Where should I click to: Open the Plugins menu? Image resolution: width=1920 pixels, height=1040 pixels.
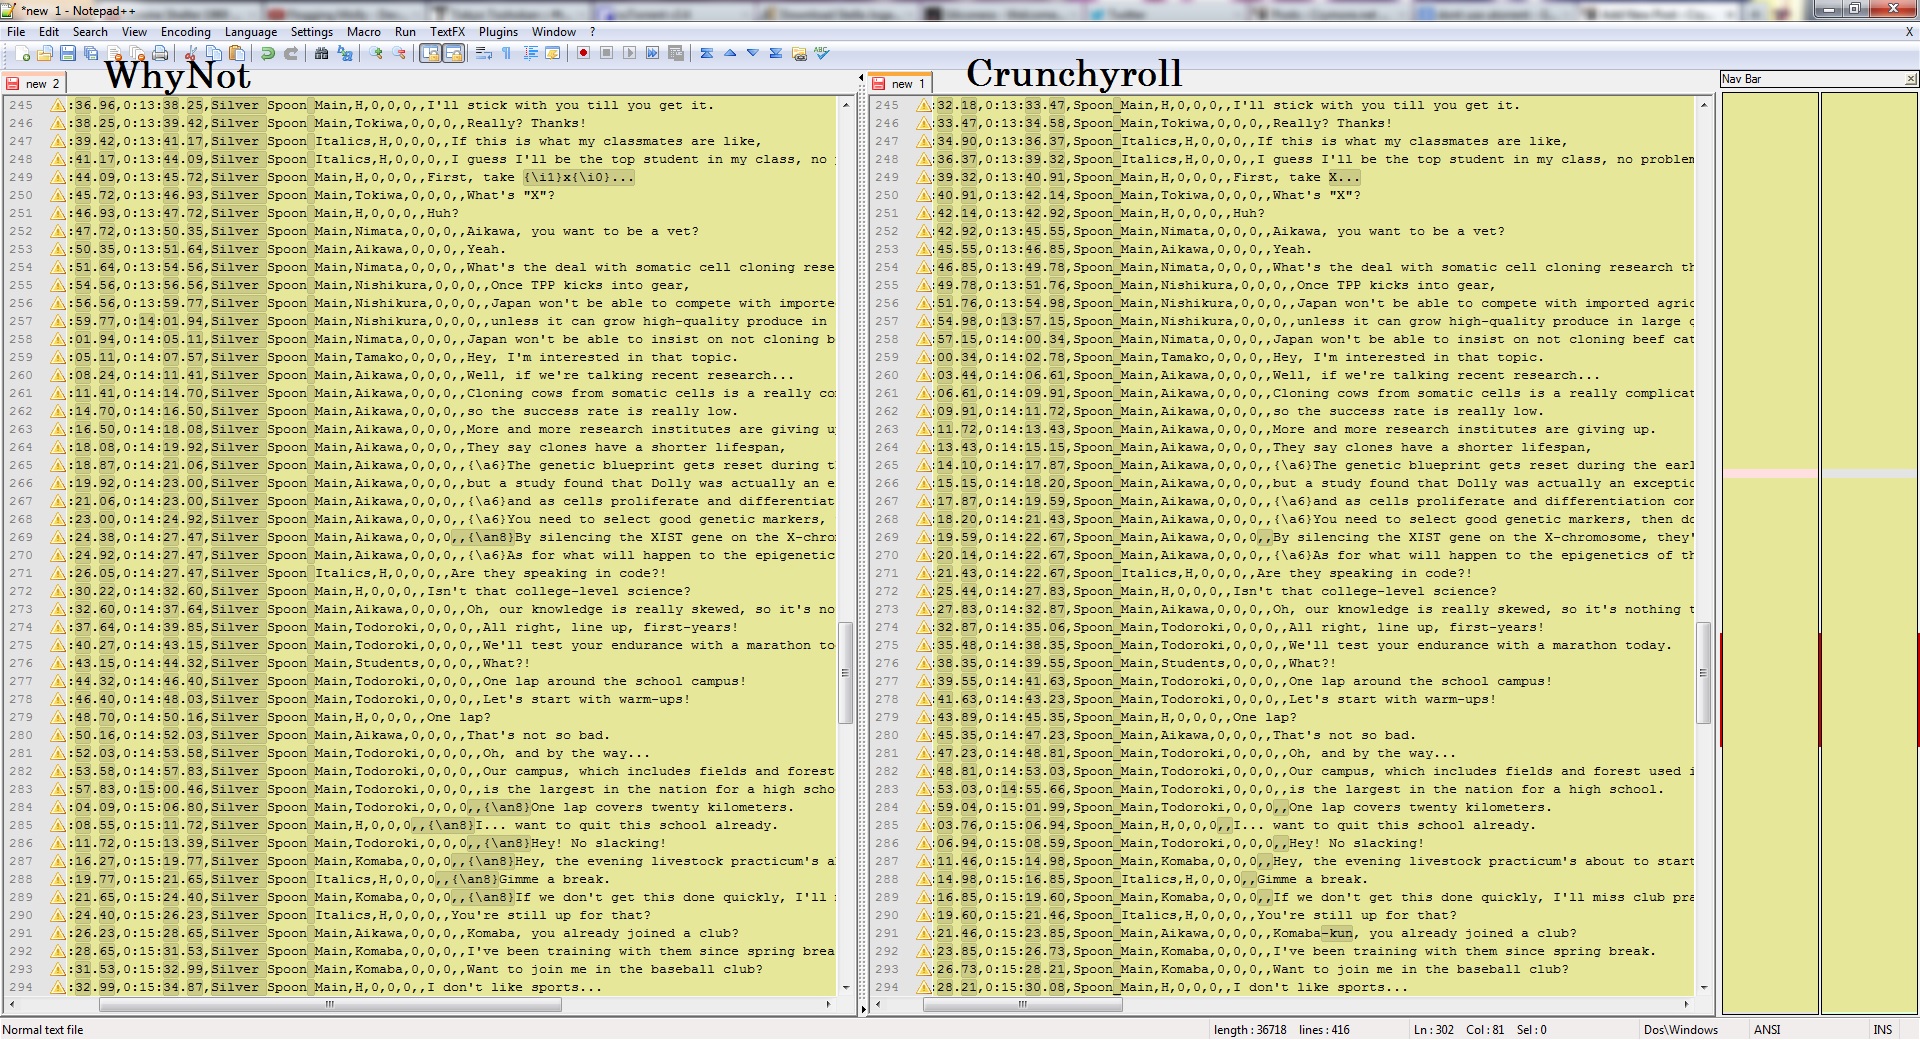click(498, 32)
